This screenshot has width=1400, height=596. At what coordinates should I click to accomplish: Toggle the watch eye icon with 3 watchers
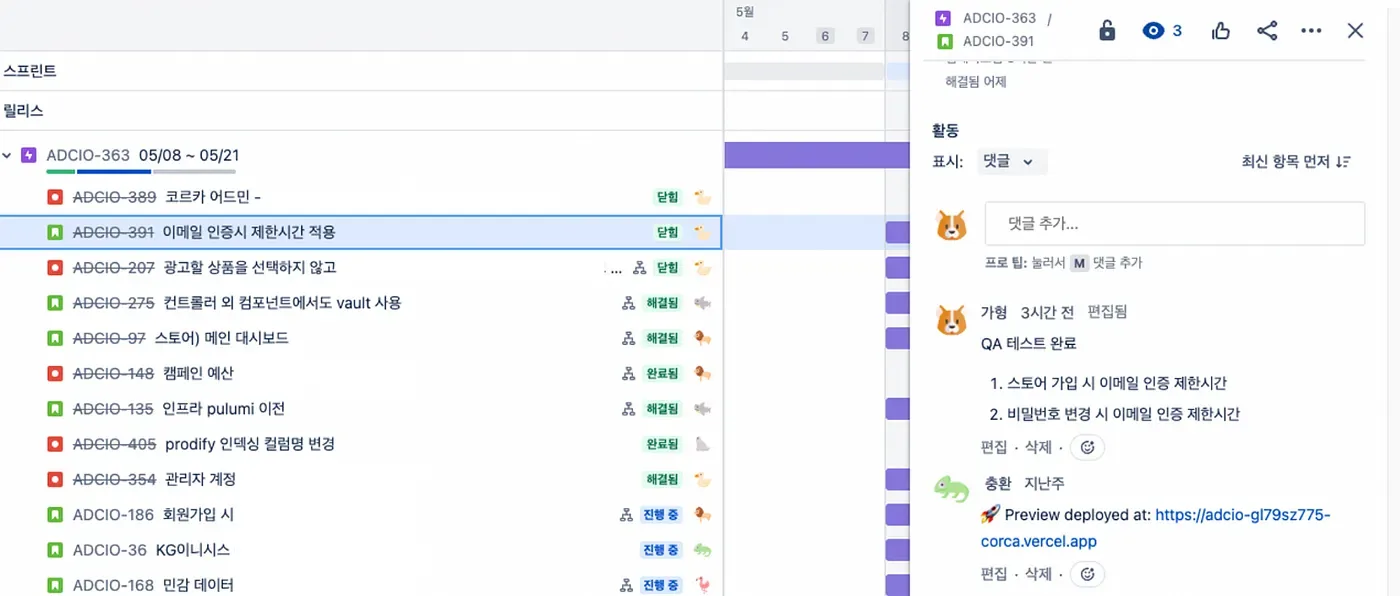1162,31
